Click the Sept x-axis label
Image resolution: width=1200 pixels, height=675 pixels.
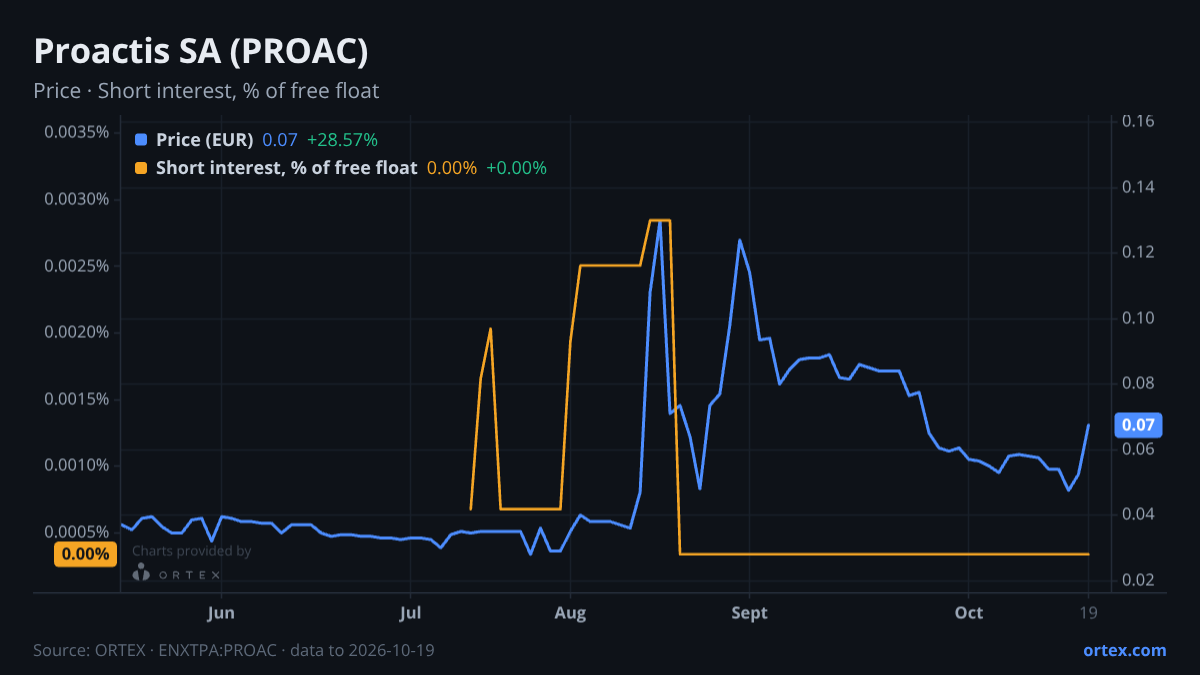[749, 612]
